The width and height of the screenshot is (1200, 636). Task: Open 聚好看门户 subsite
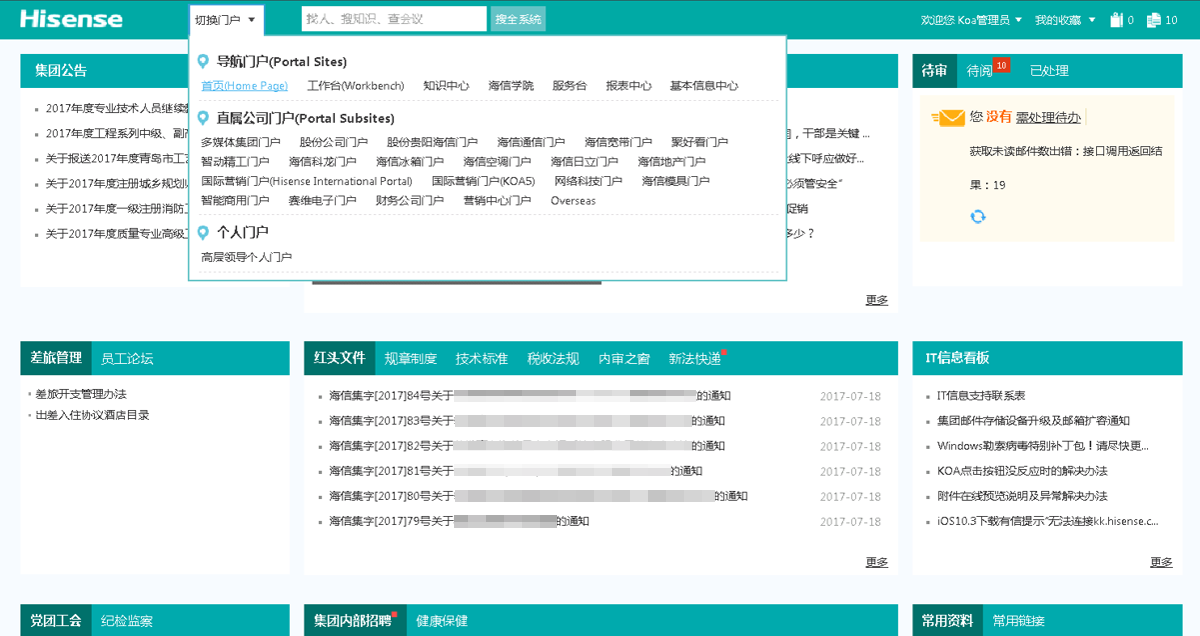click(x=699, y=143)
